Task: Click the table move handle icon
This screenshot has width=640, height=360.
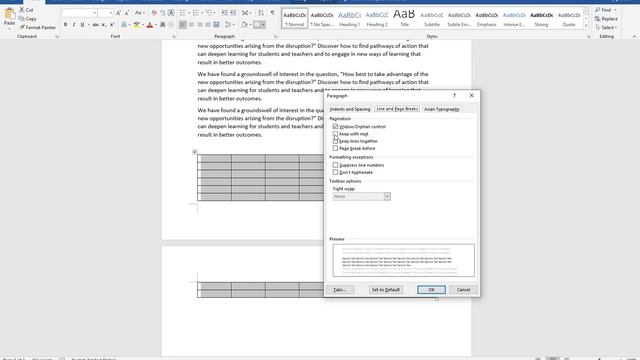Action: (x=195, y=152)
